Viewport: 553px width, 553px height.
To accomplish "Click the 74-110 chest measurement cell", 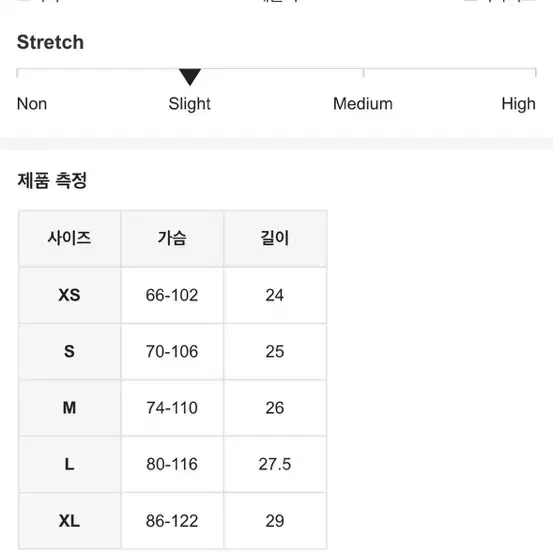I will coord(172,408).
